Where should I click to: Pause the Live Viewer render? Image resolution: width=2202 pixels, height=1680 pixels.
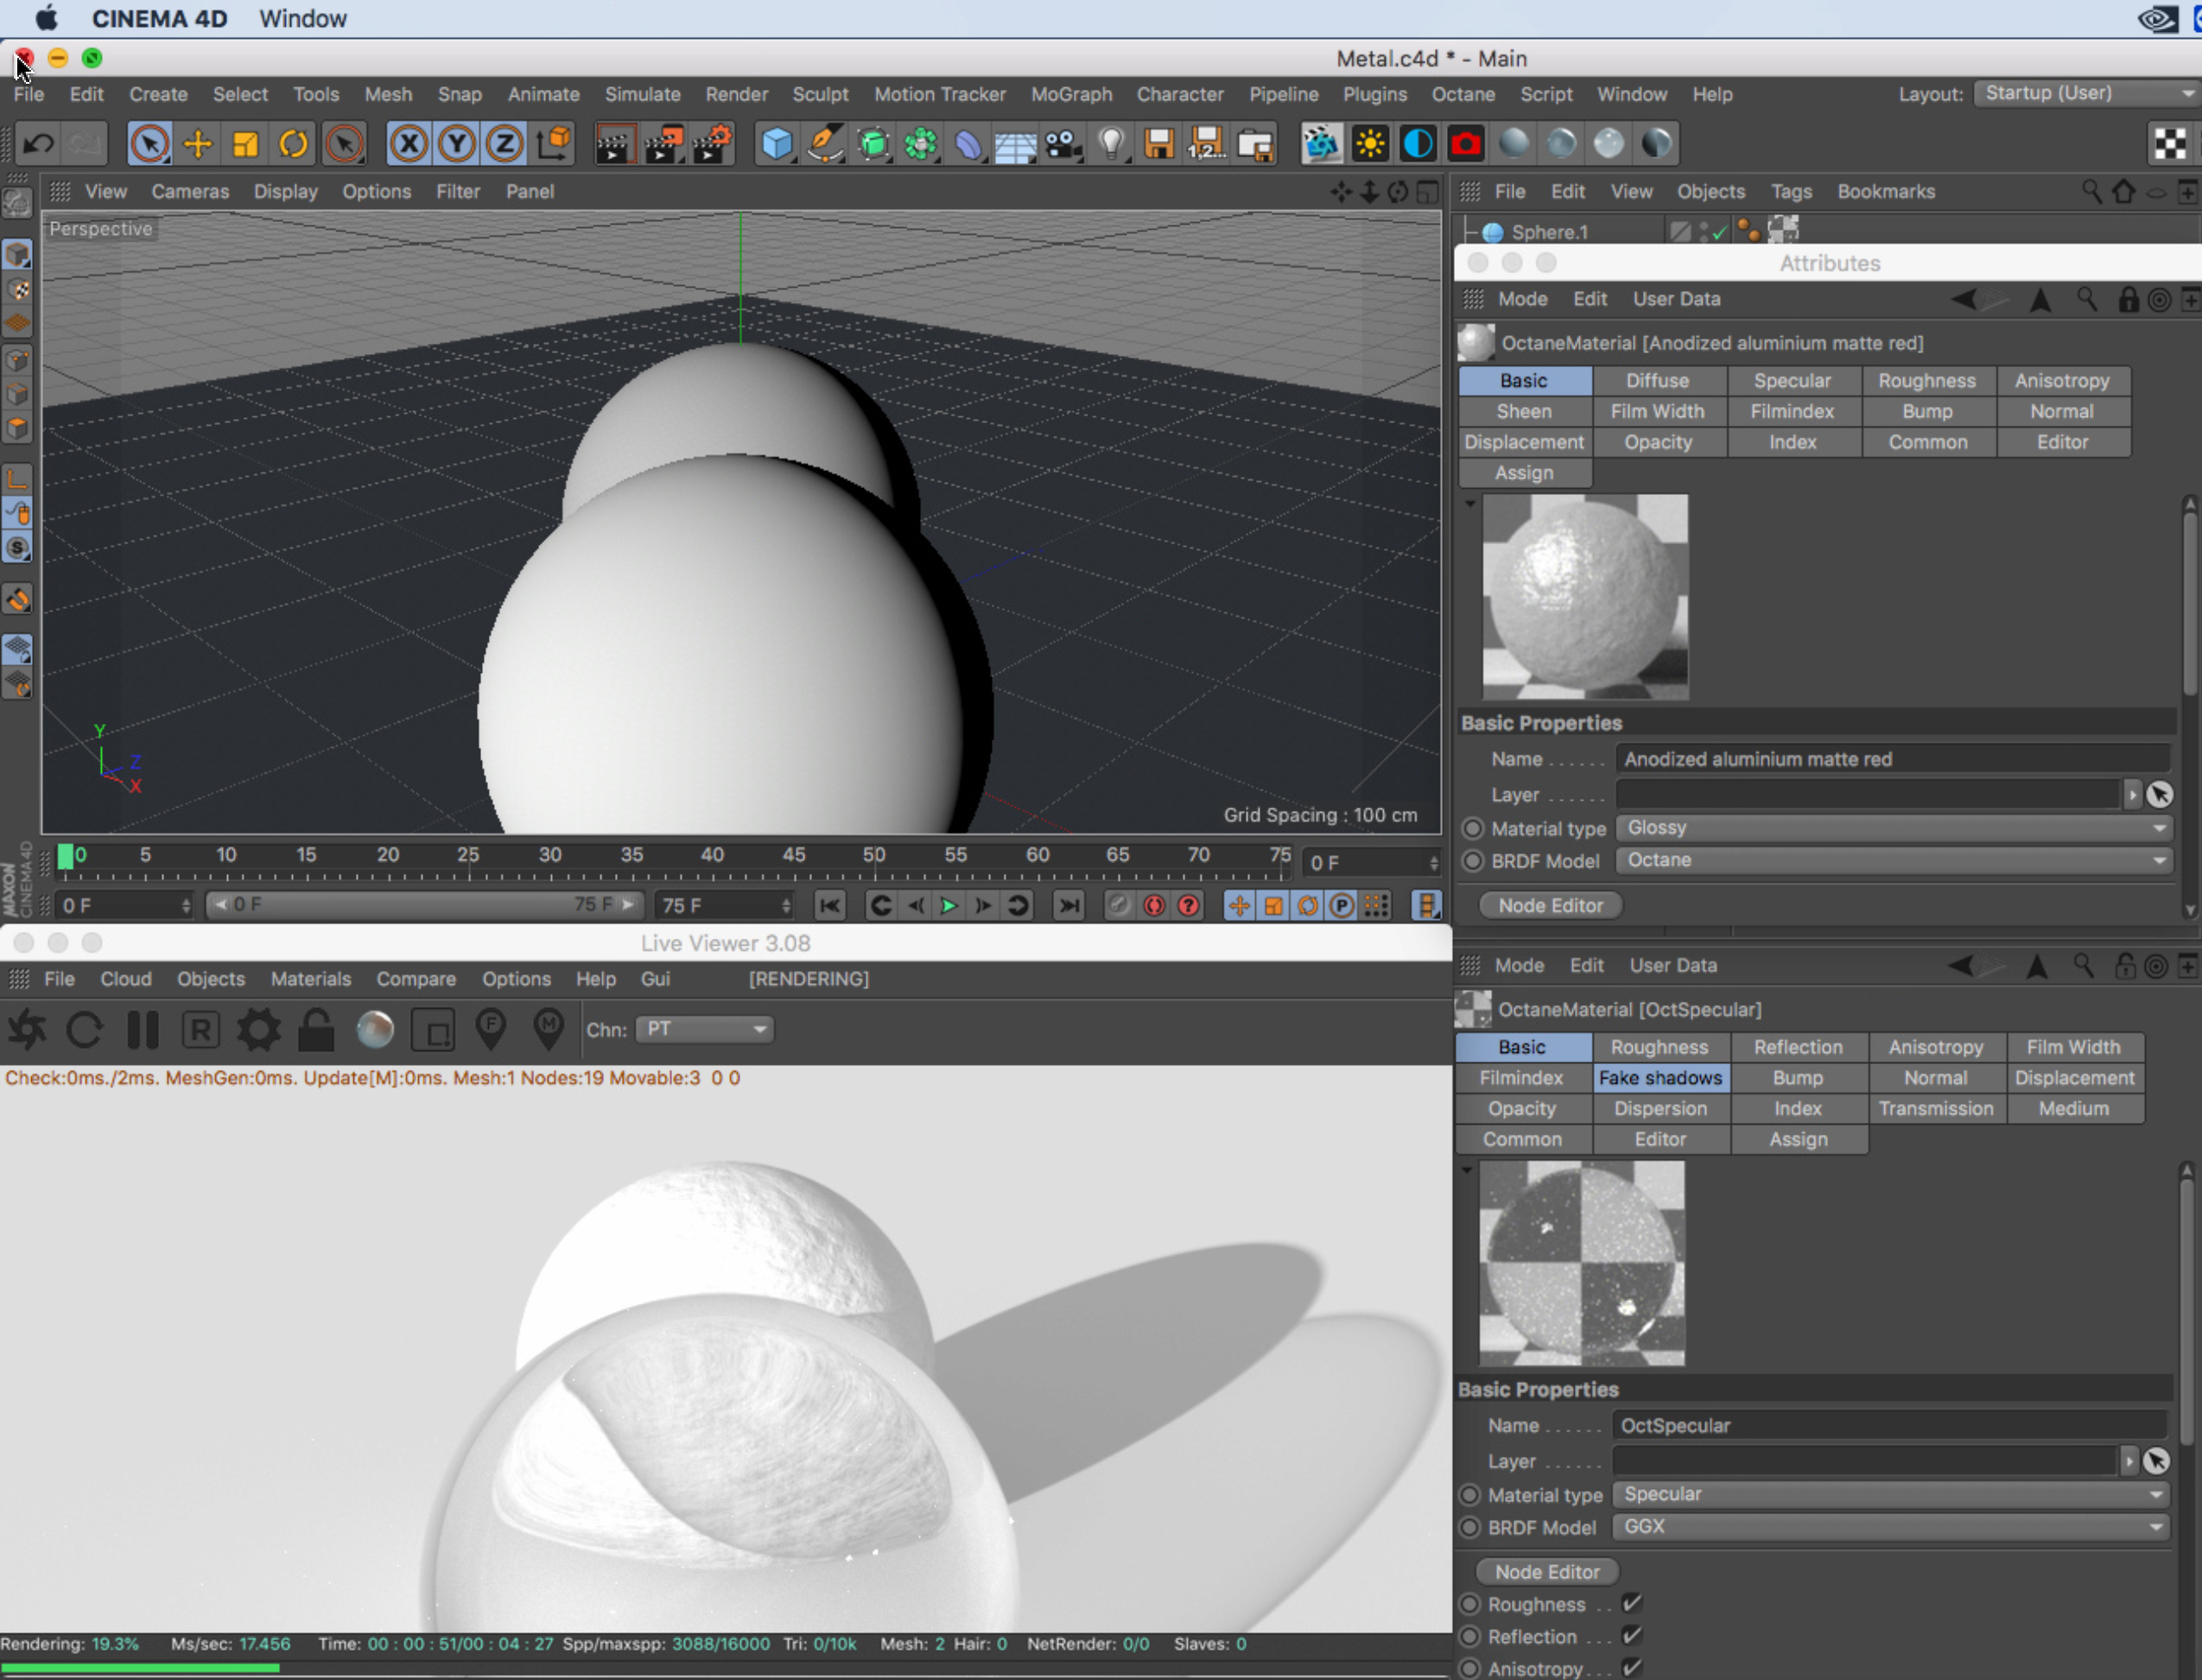coord(143,1030)
